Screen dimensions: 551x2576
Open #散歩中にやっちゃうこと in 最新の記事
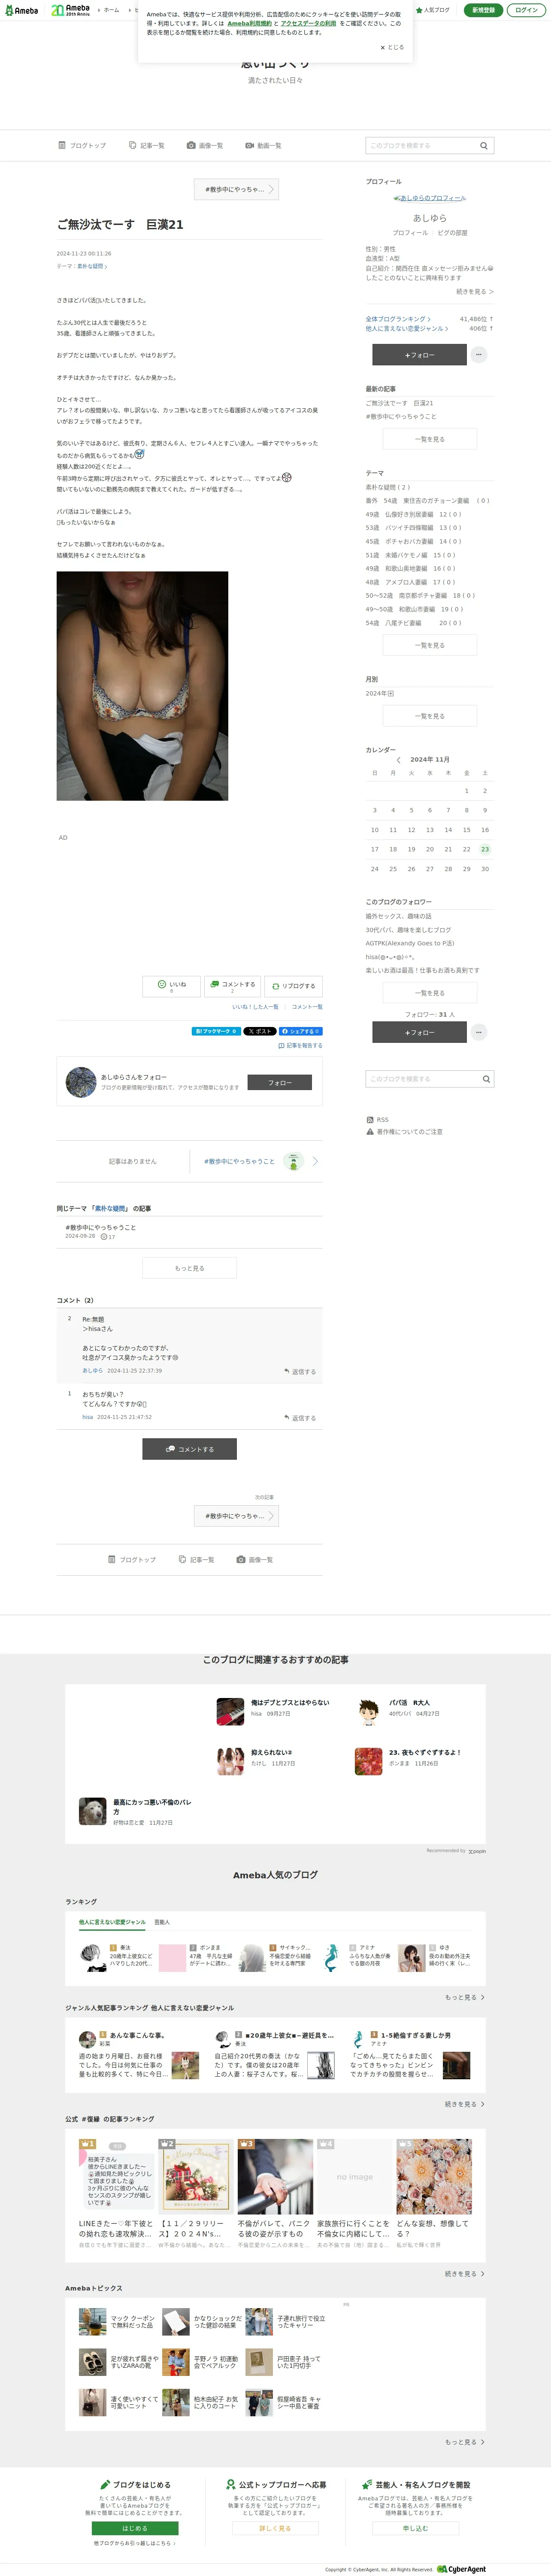click(401, 417)
